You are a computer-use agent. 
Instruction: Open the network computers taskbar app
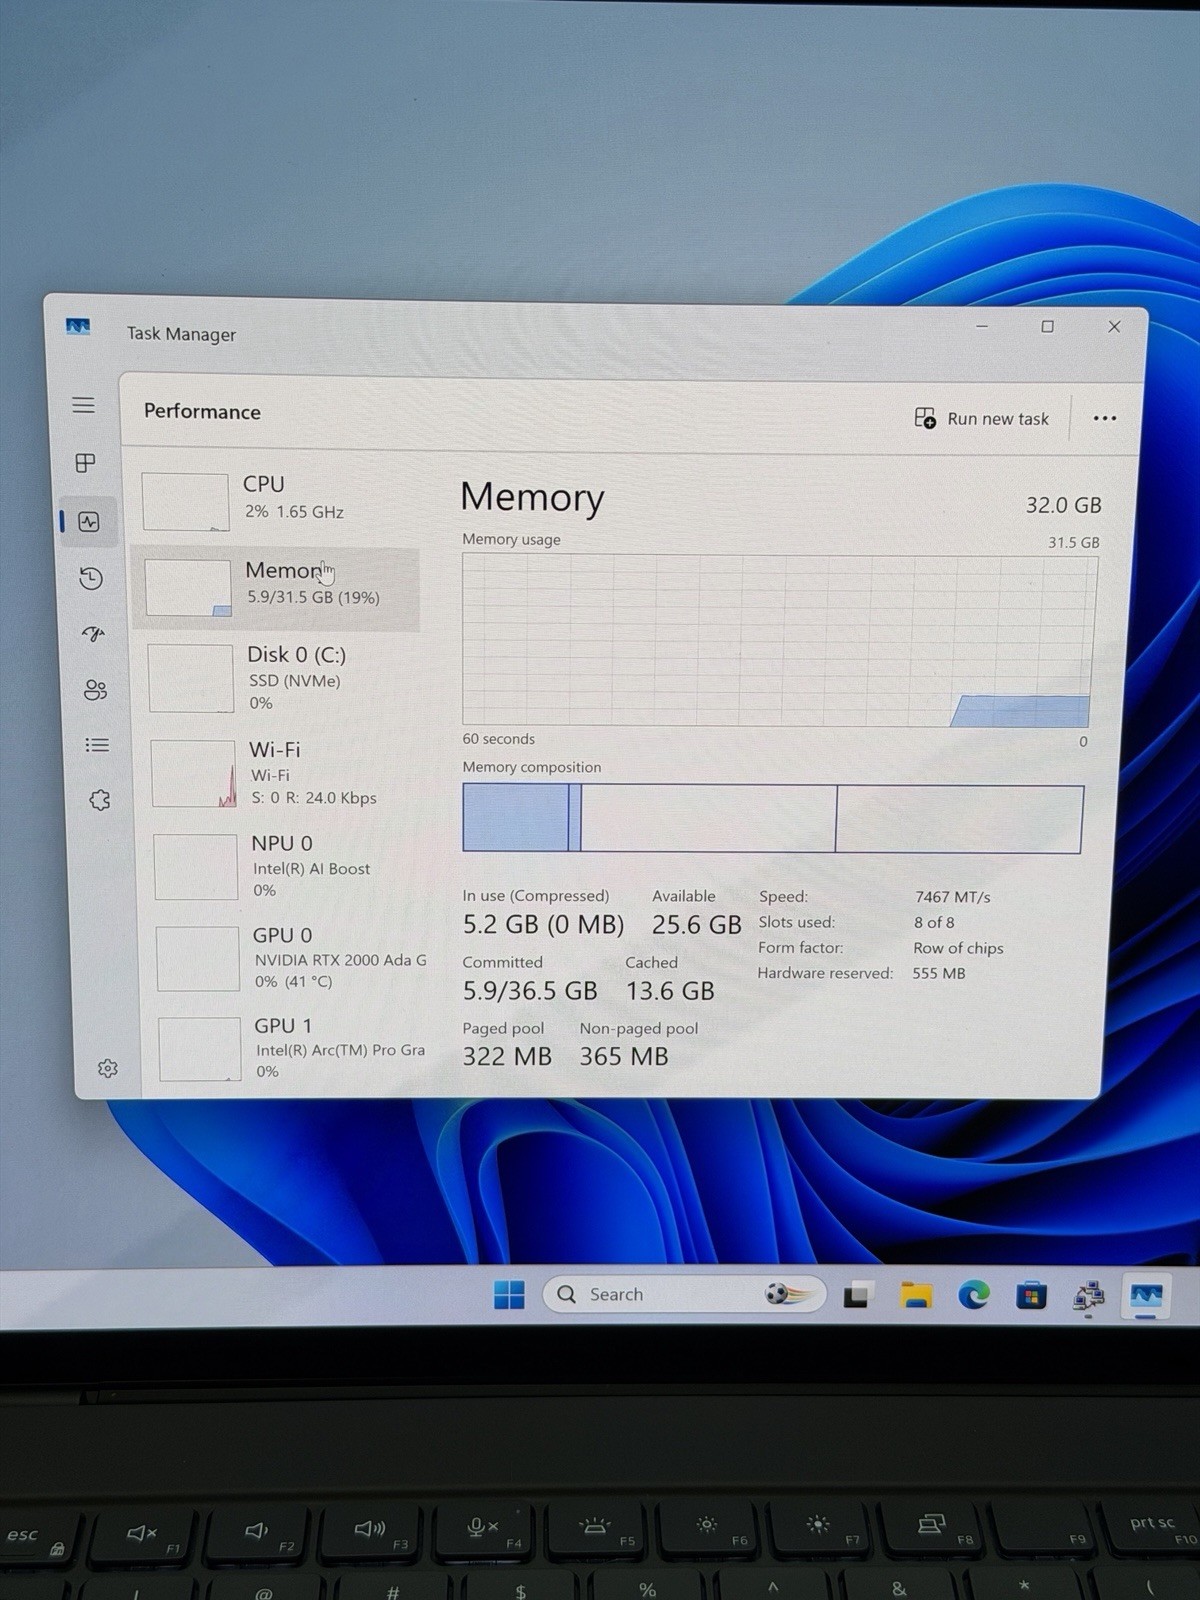click(1088, 1297)
